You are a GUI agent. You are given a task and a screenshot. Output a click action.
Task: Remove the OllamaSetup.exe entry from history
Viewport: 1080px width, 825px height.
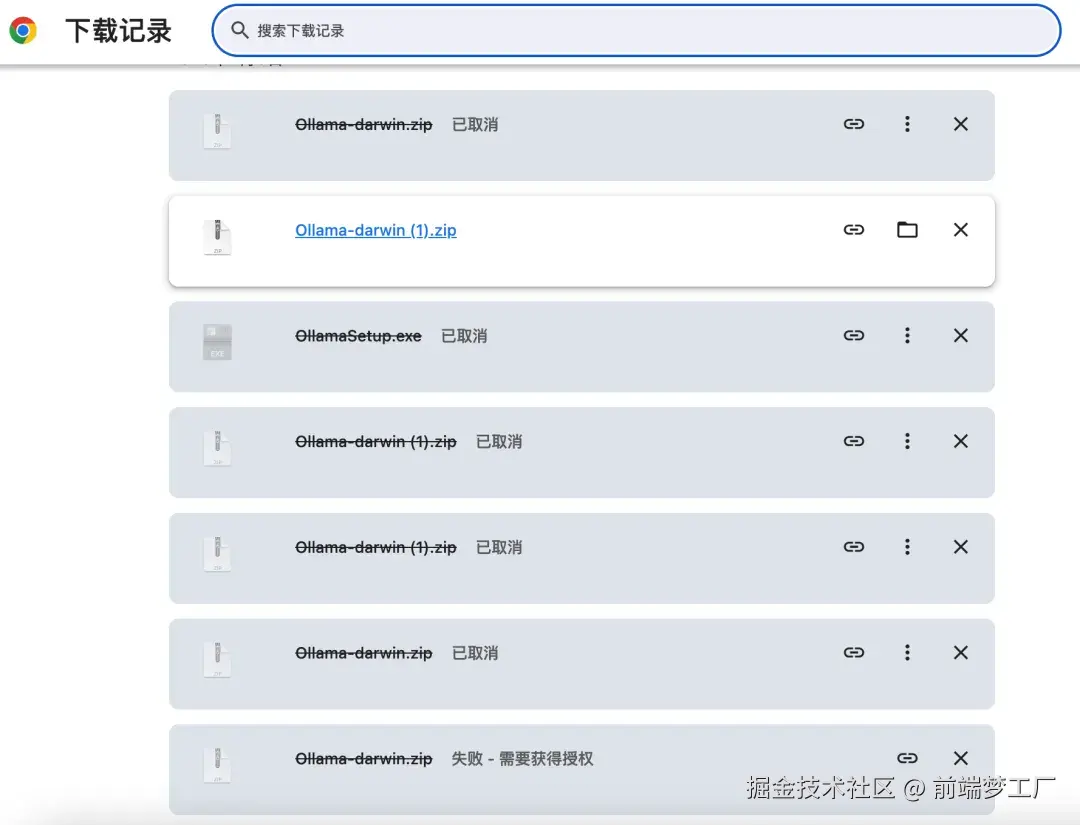960,335
